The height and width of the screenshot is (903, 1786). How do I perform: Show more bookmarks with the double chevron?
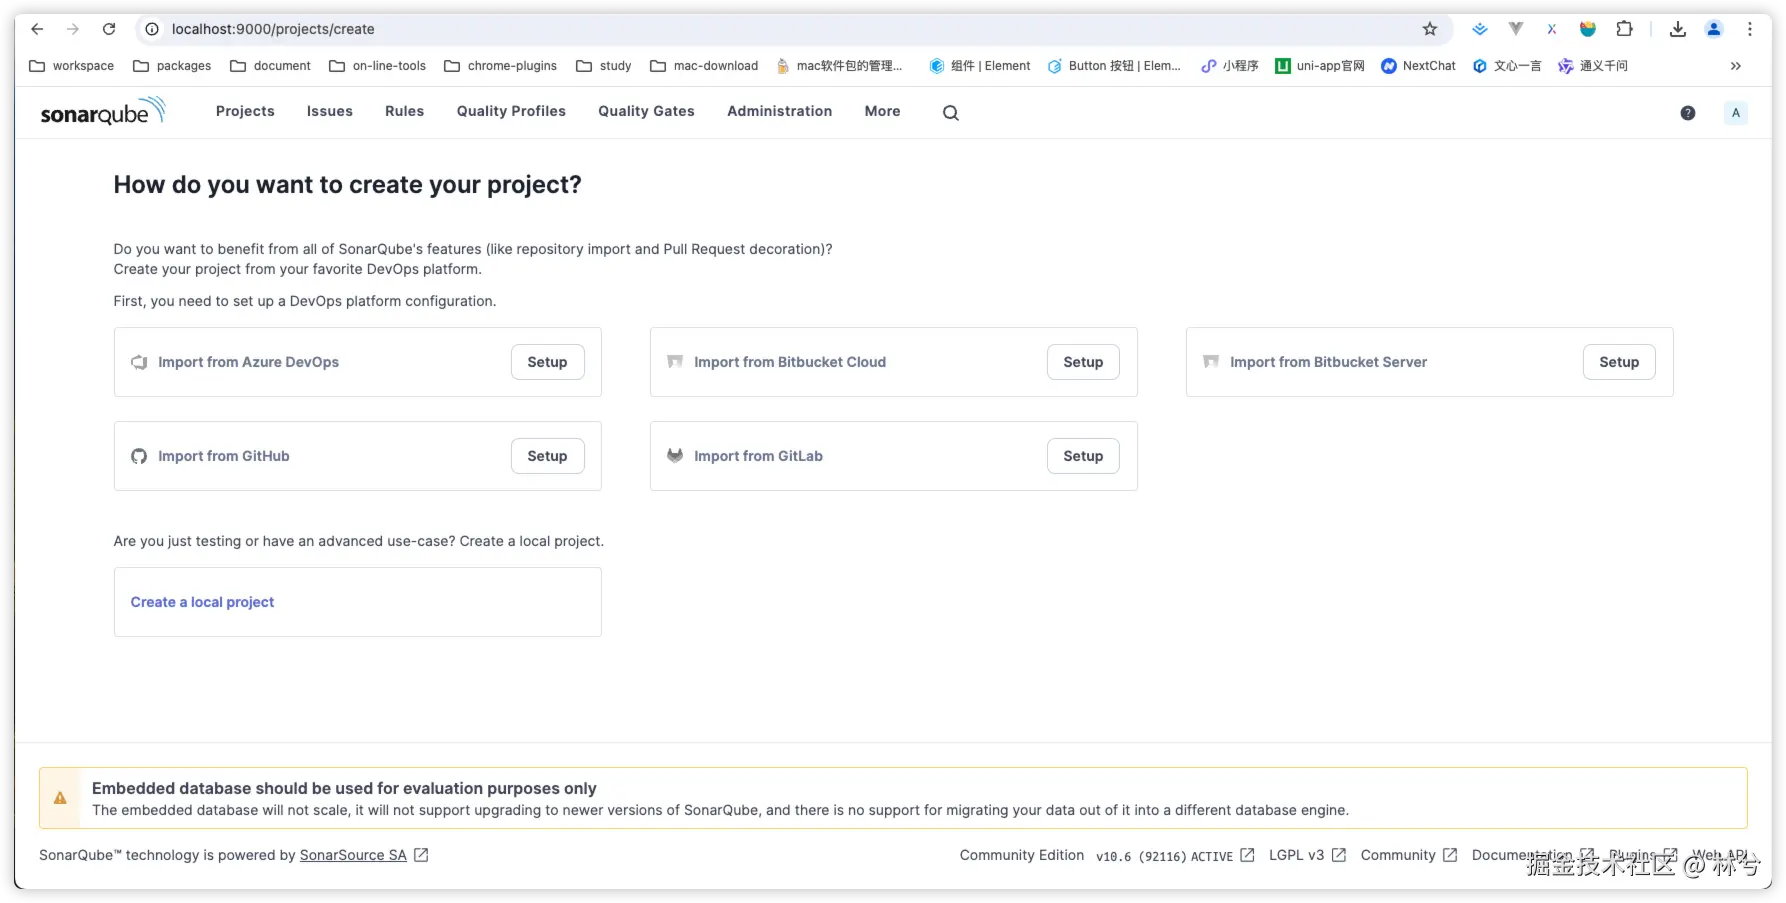[1736, 66]
